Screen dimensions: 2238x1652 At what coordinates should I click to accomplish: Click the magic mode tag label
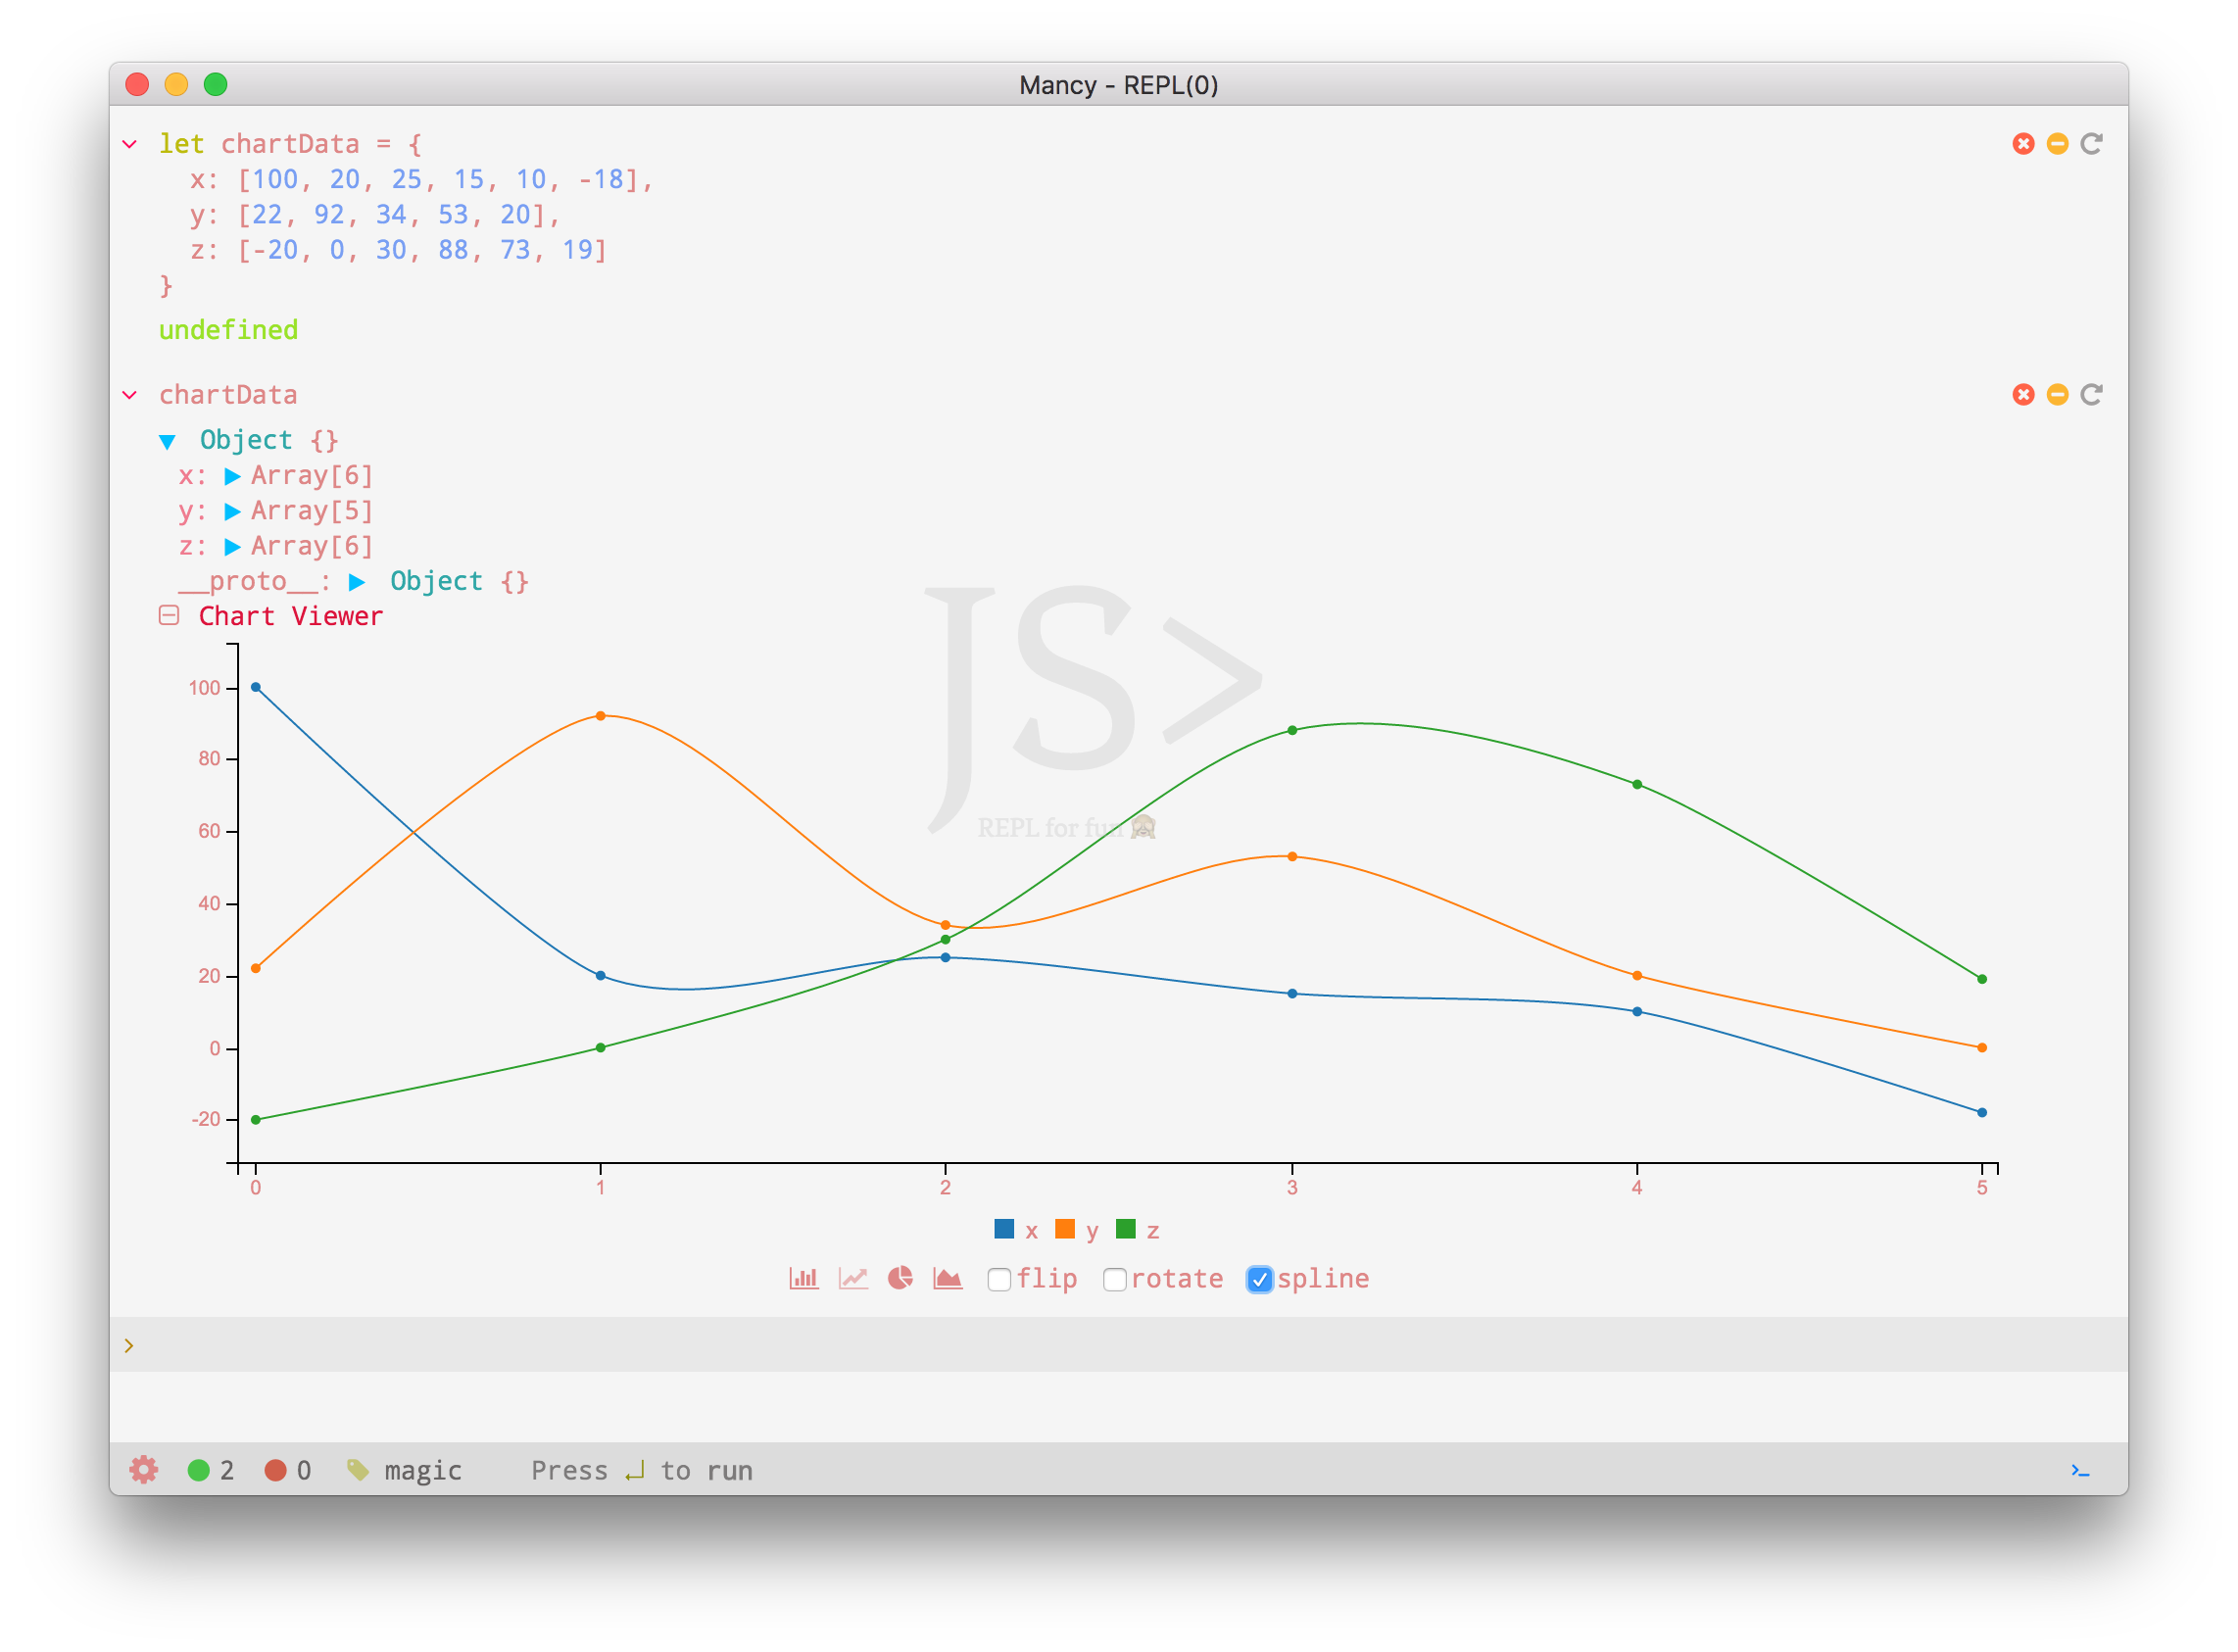pyautogui.click(x=421, y=1470)
